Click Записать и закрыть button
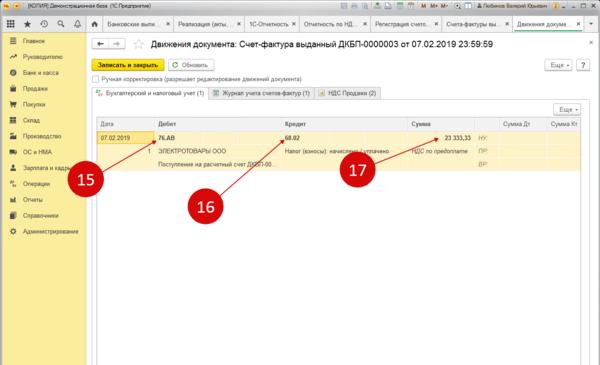The width and height of the screenshot is (600, 365). (x=128, y=65)
